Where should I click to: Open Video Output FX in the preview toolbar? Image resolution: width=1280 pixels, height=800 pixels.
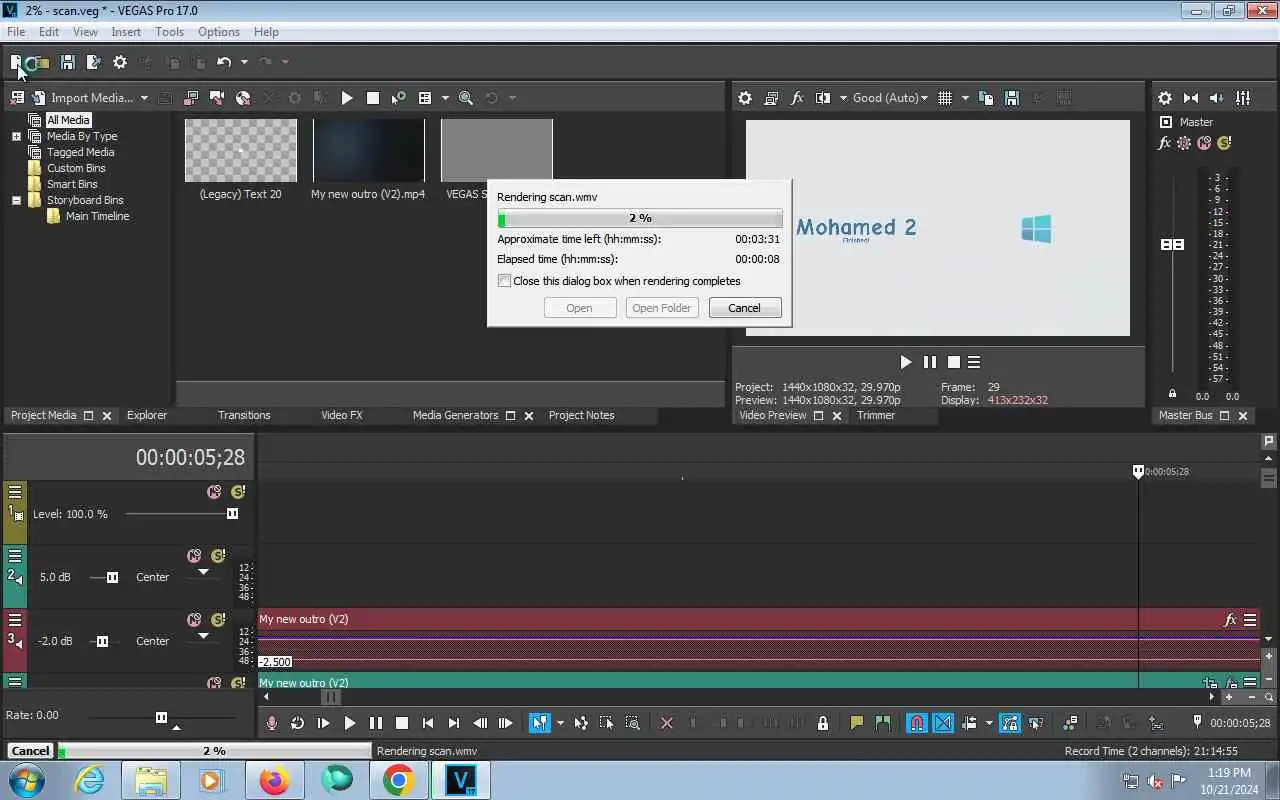click(797, 98)
